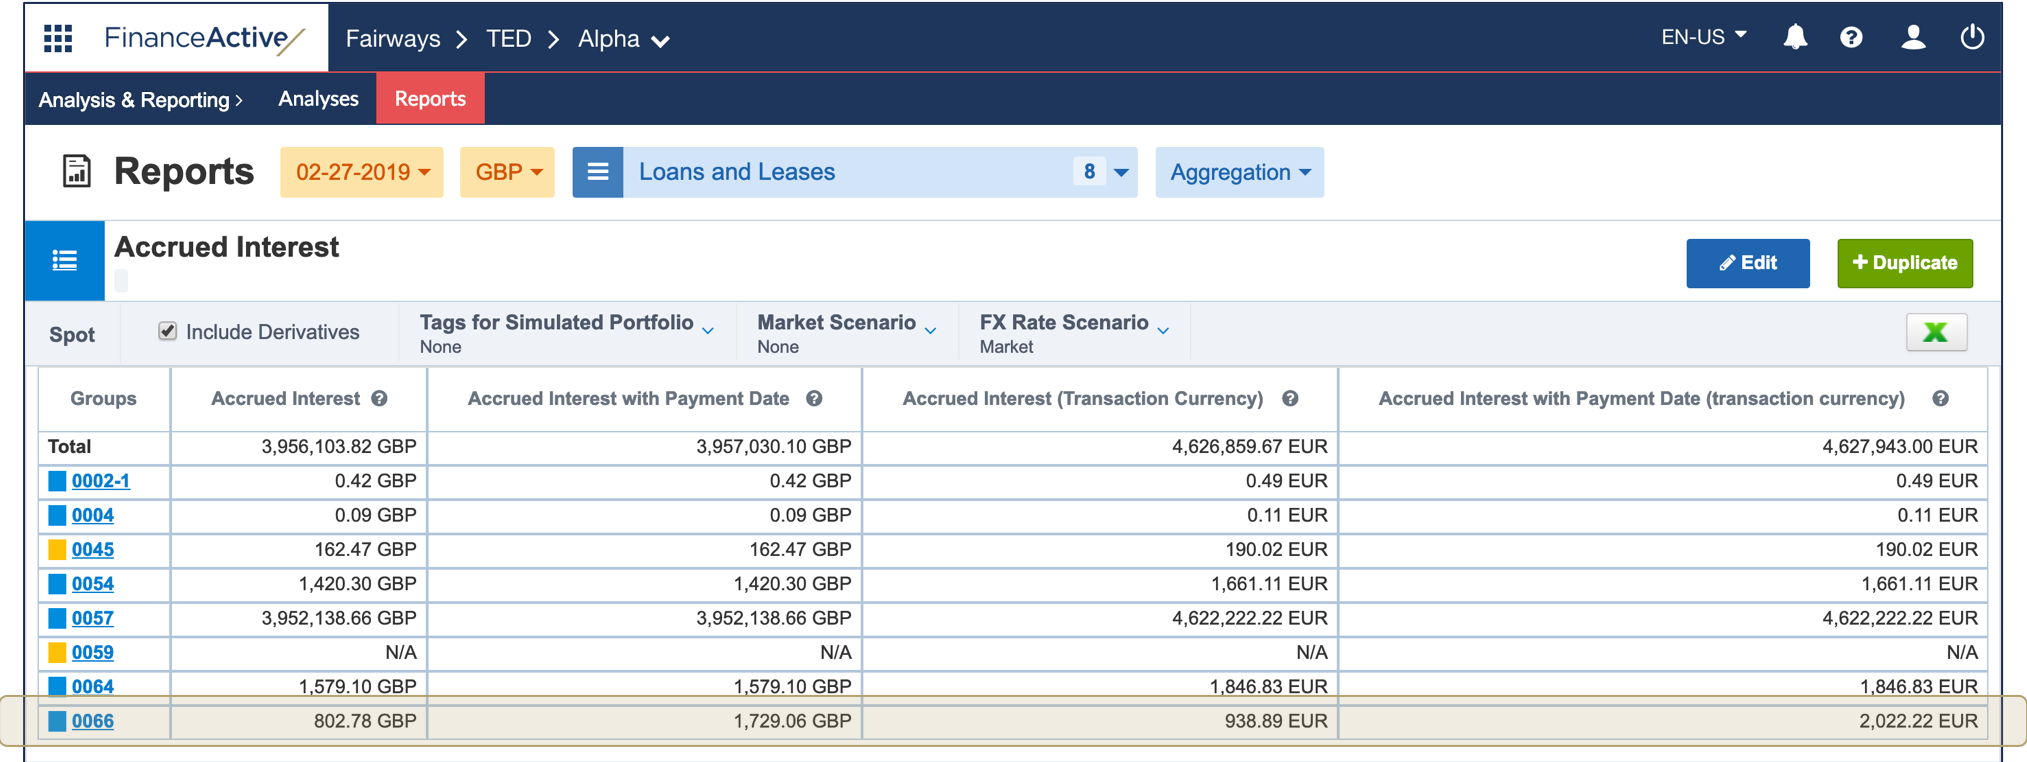Show help for Accrued Interest with Payment Date
This screenshot has height=762, width=2027.
[x=814, y=398]
